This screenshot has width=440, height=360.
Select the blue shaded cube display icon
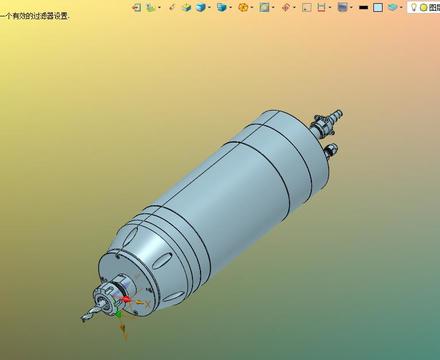[200, 7]
